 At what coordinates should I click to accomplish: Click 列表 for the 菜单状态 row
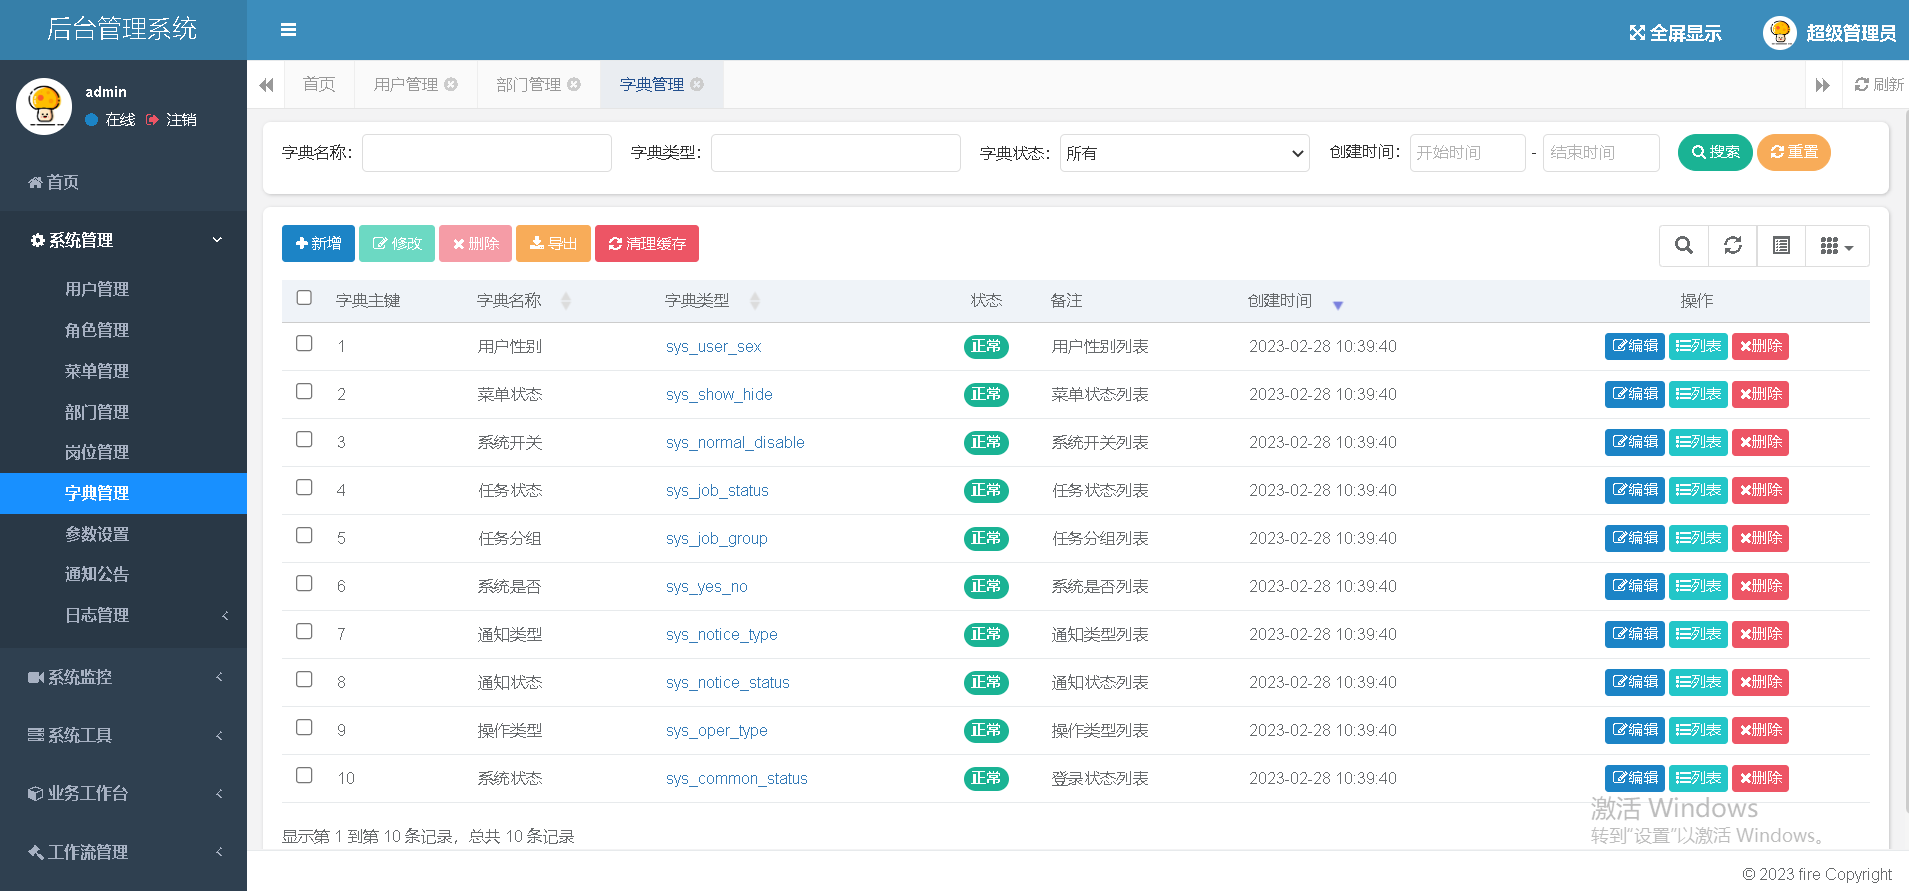click(1698, 394)
